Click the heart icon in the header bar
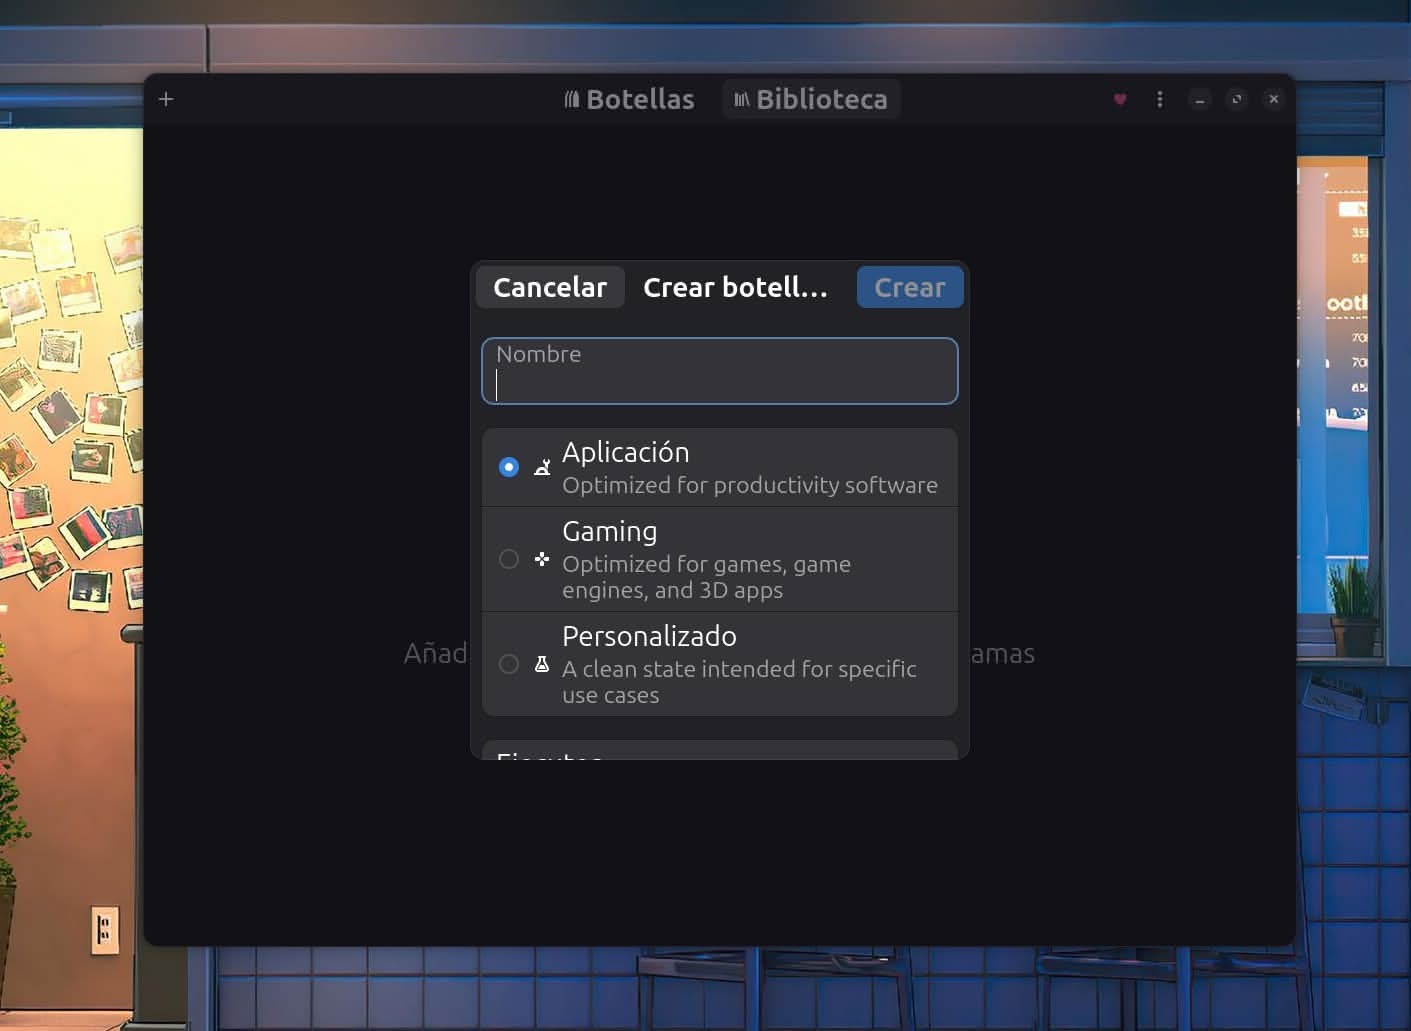This screenshot has height=1031, width=1411. (1119, 99)
